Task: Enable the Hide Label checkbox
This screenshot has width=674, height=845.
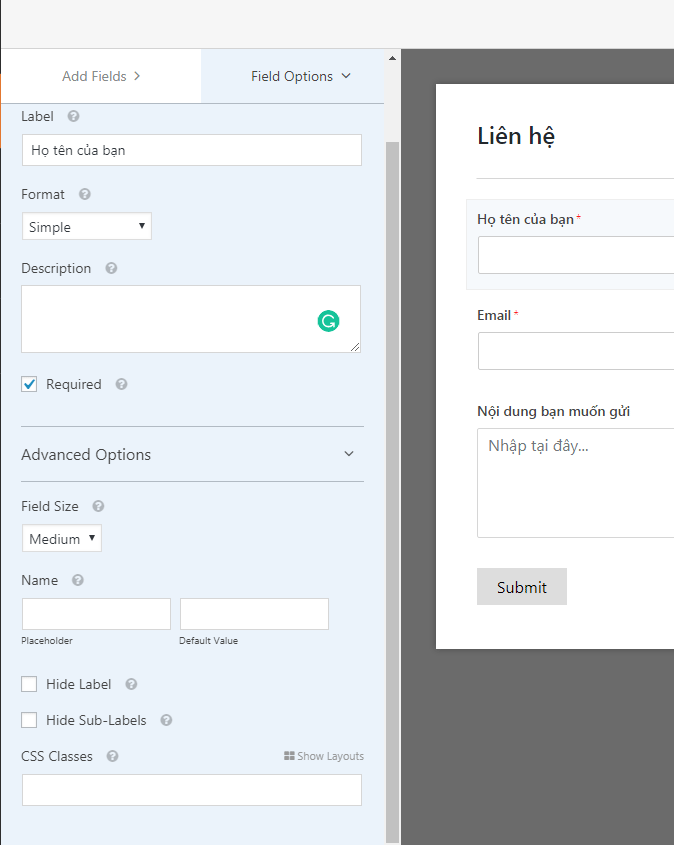Action: point(29,685)
